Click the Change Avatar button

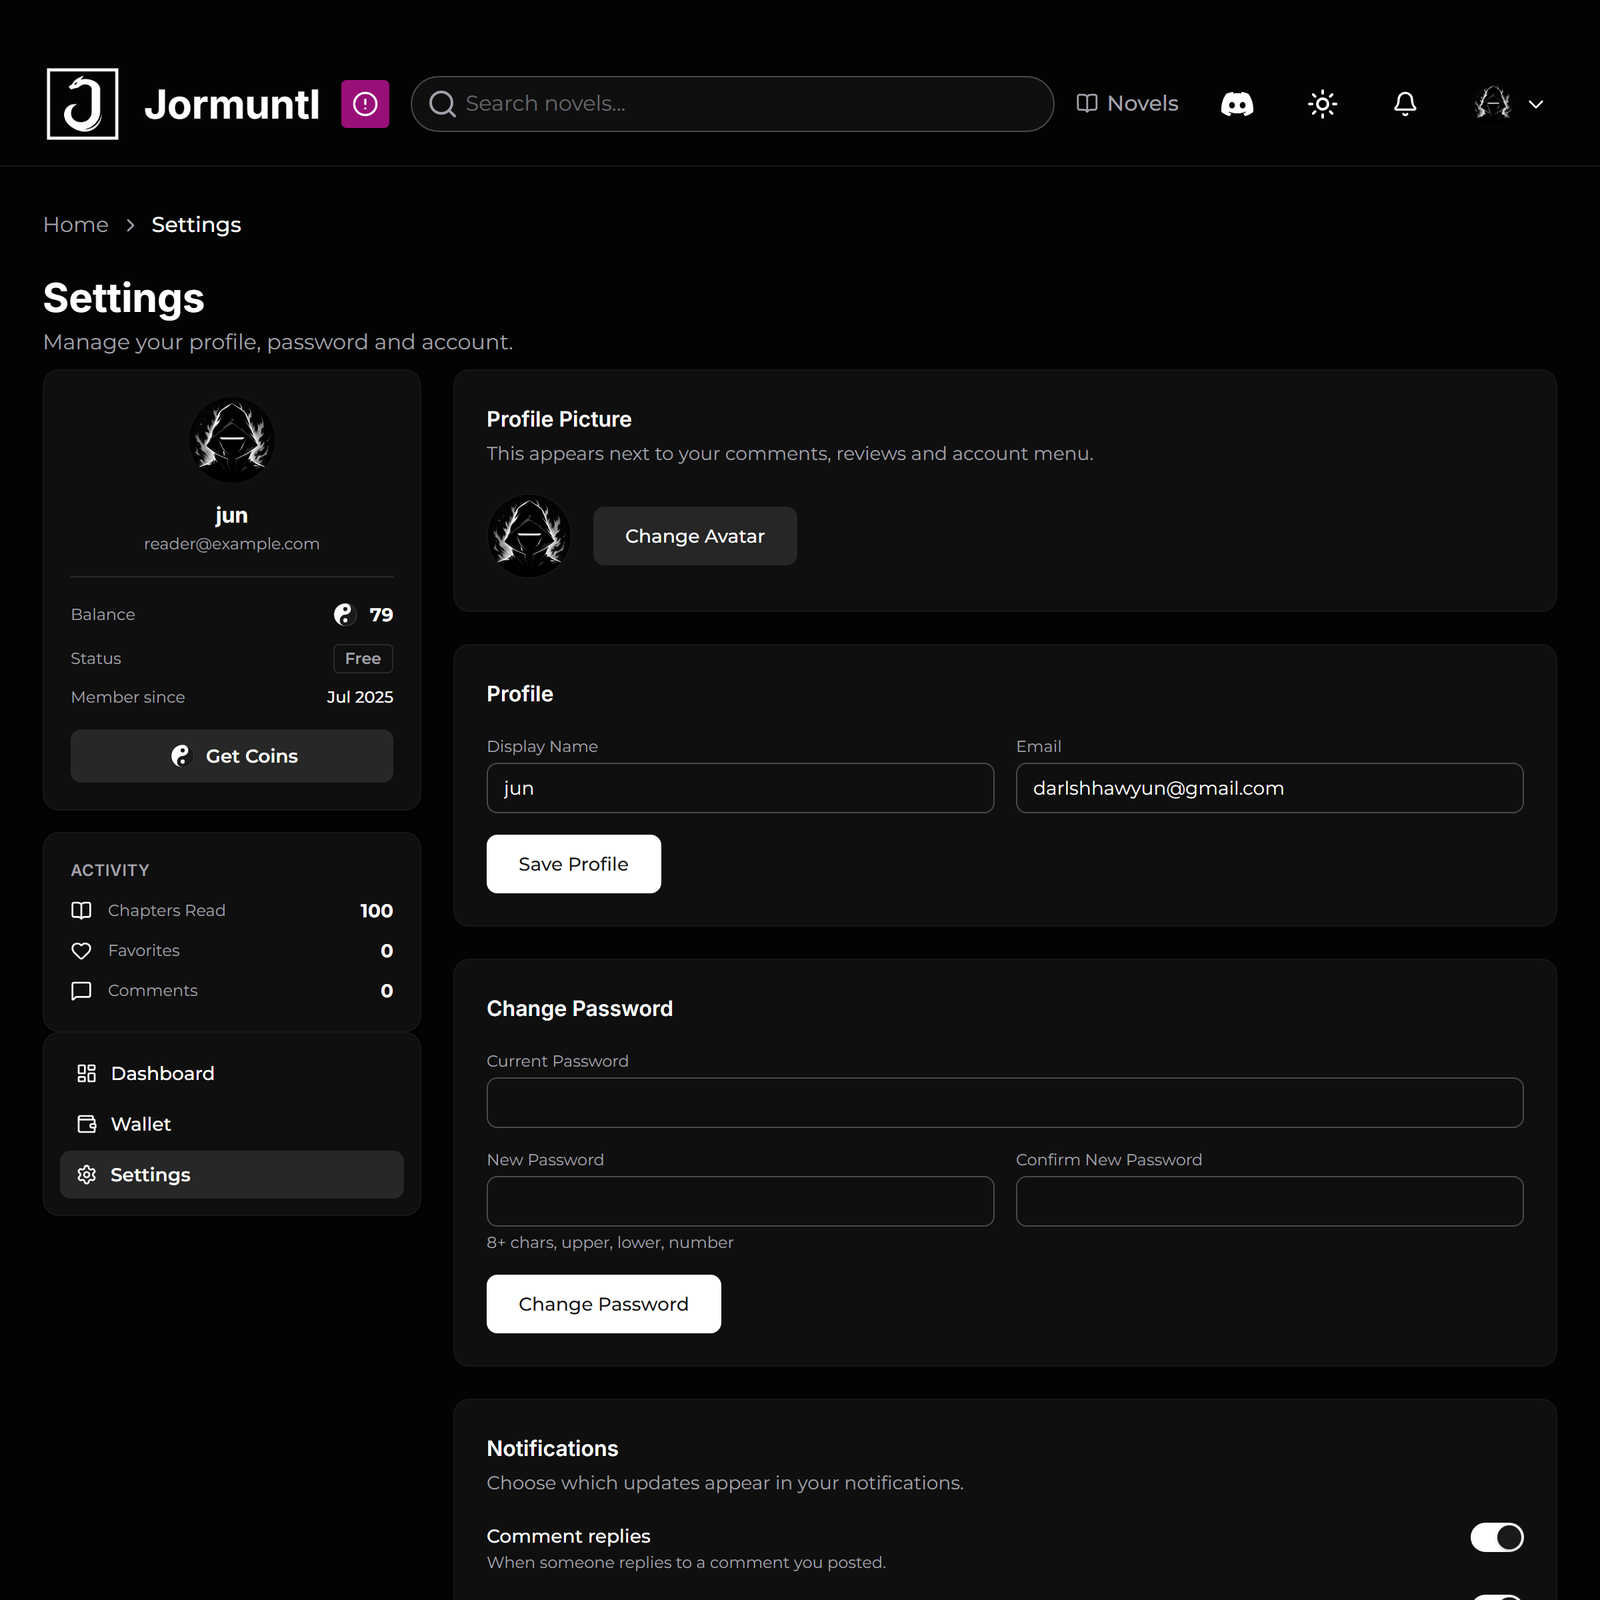695,536
